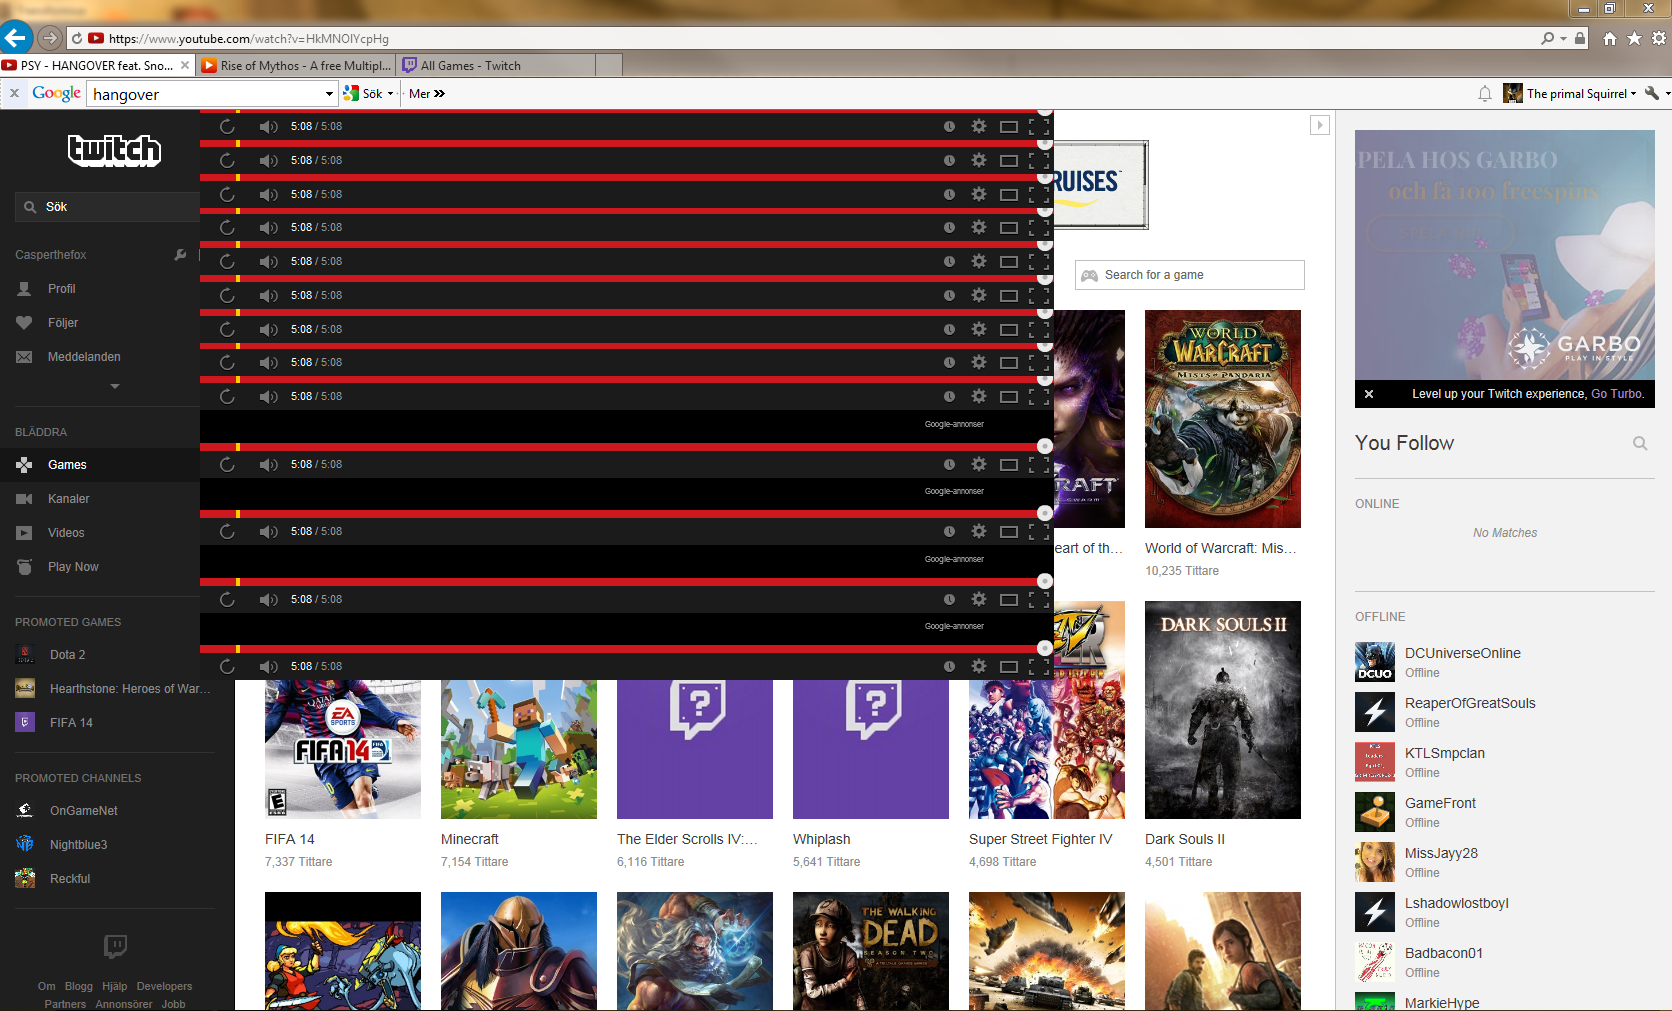Open the browser Home icon
This screenshot has height=1011, width=1672.
(1609, 39)
